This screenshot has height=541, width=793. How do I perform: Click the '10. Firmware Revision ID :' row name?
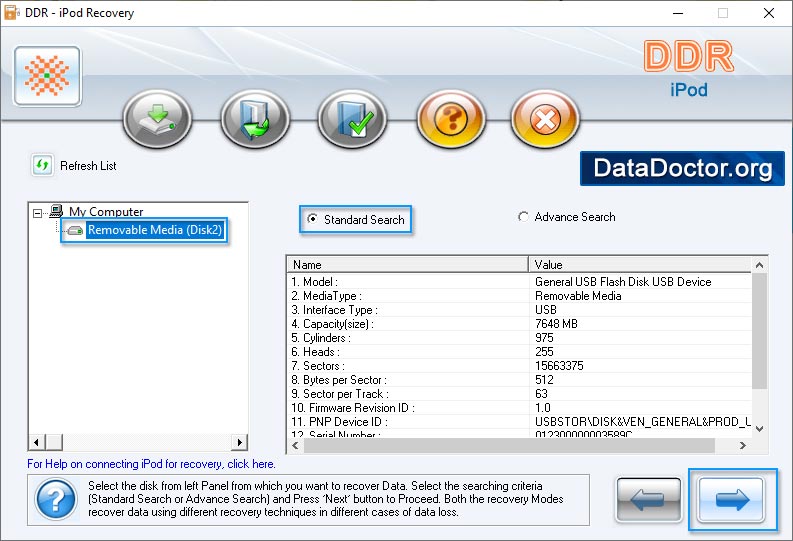click(x=353, y=408)
